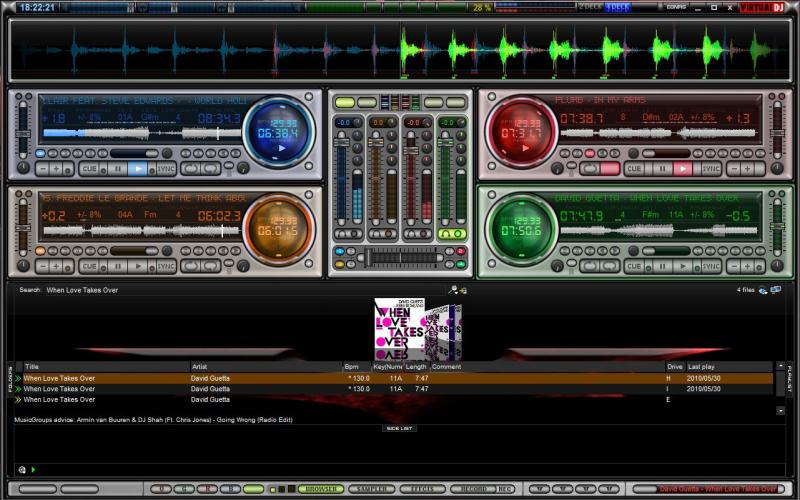Click the green deck pitch slider
800x500 pixels.
(x=778, y=227)
